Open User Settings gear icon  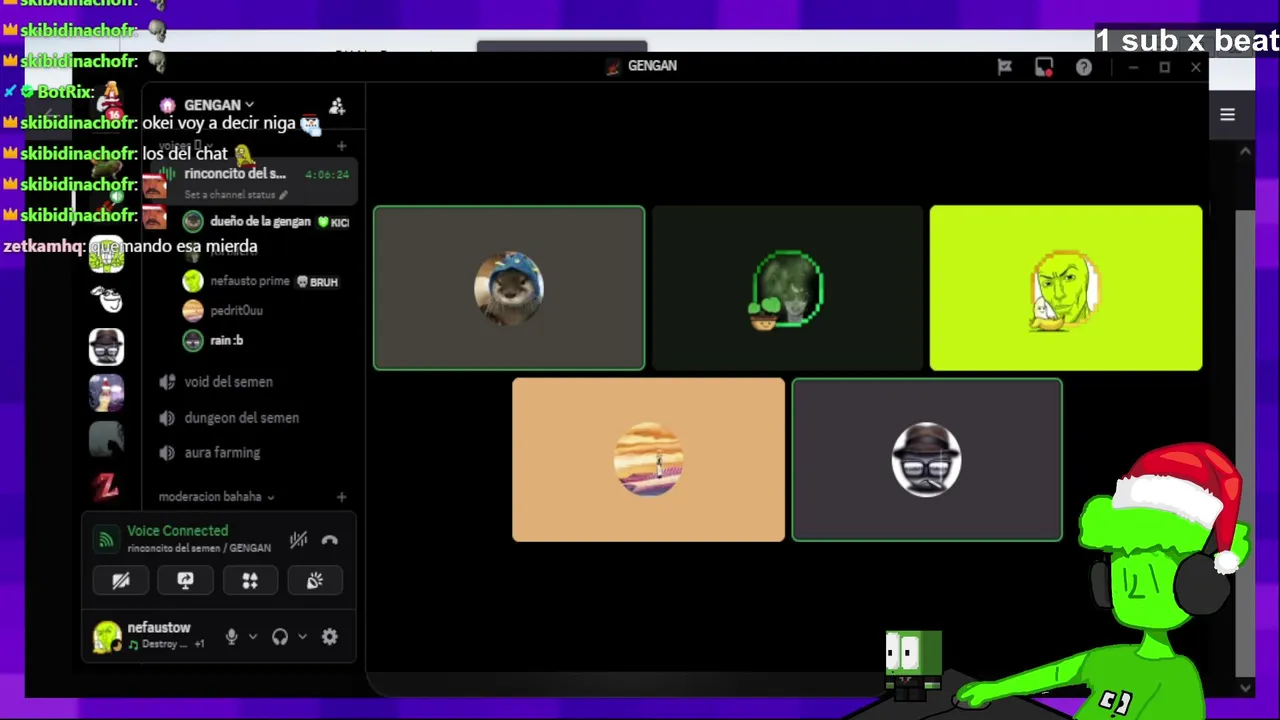330,637
